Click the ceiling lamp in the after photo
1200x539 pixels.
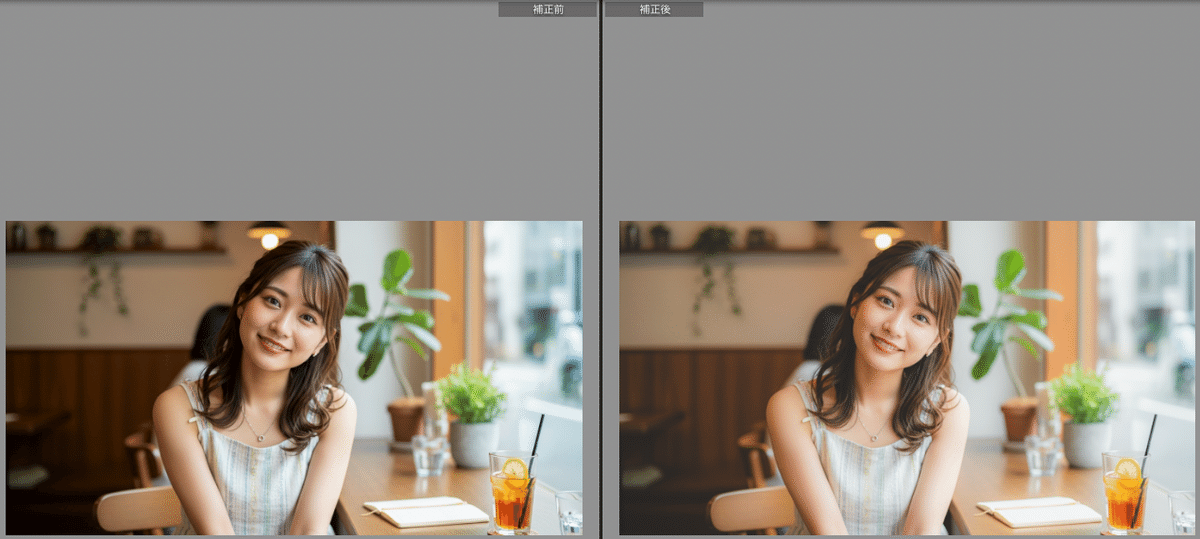pos(882,235)
